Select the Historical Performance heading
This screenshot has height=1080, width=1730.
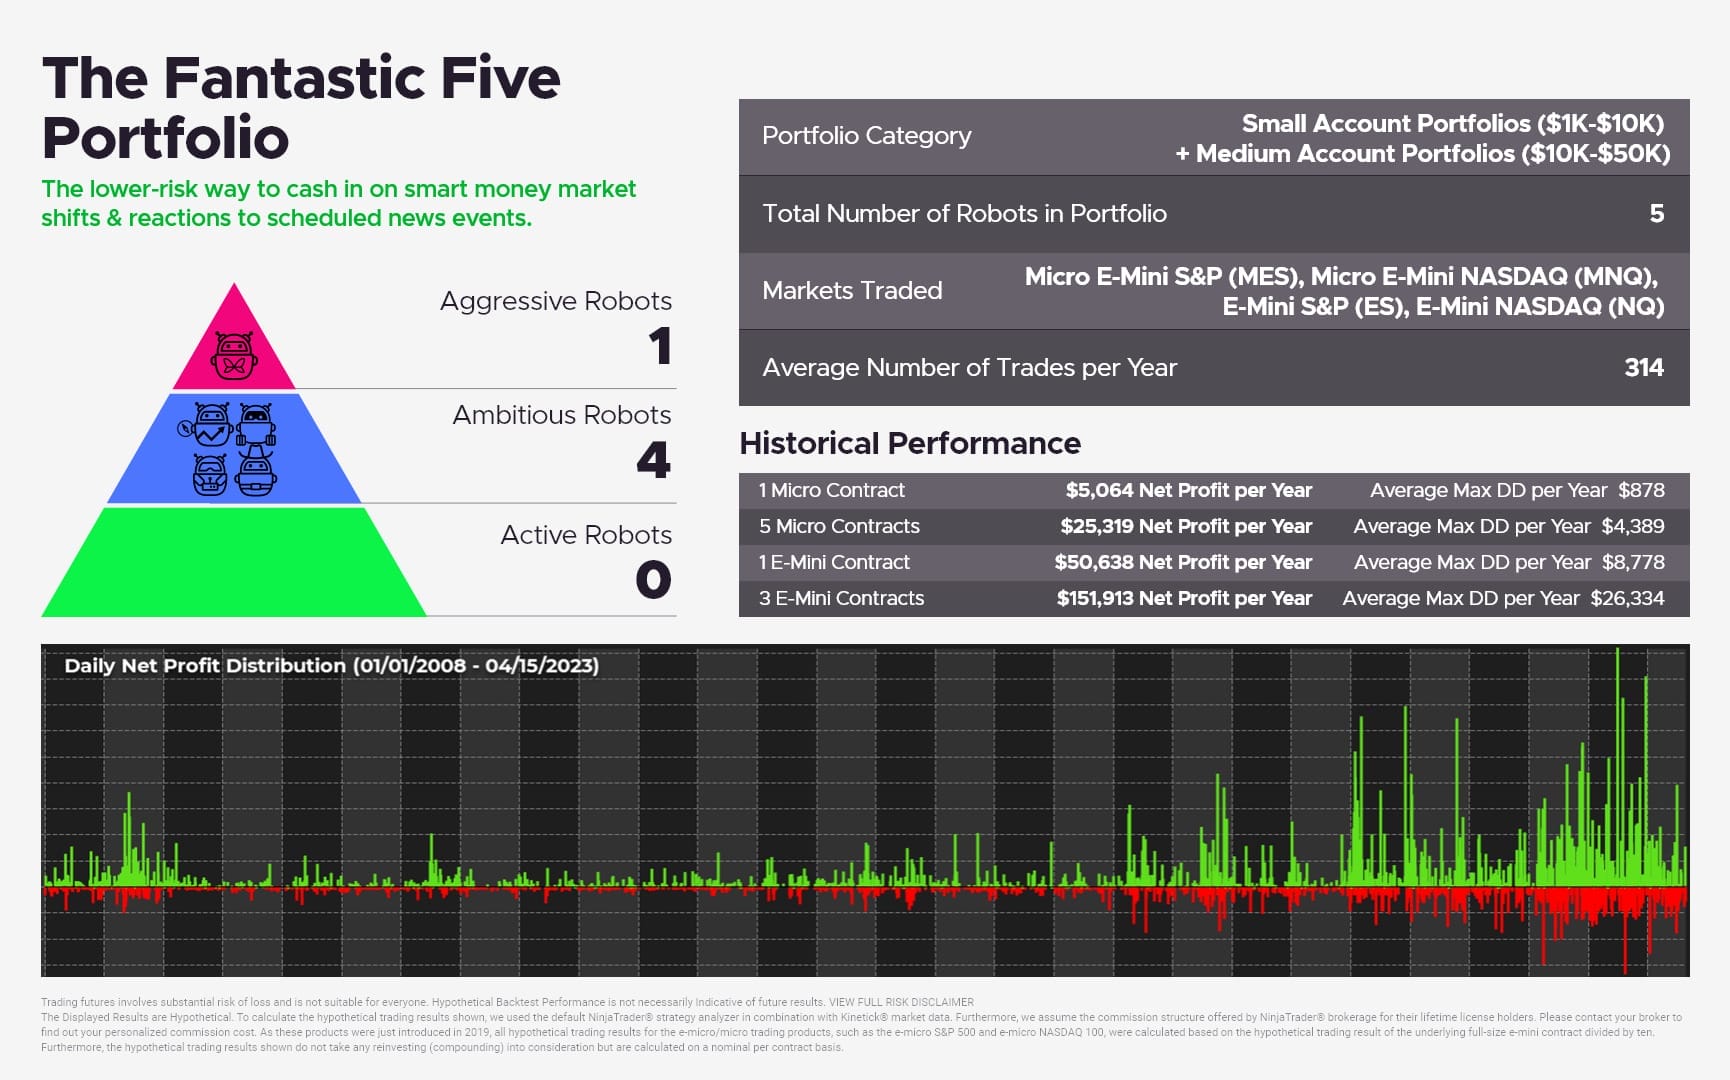point(909,443)
